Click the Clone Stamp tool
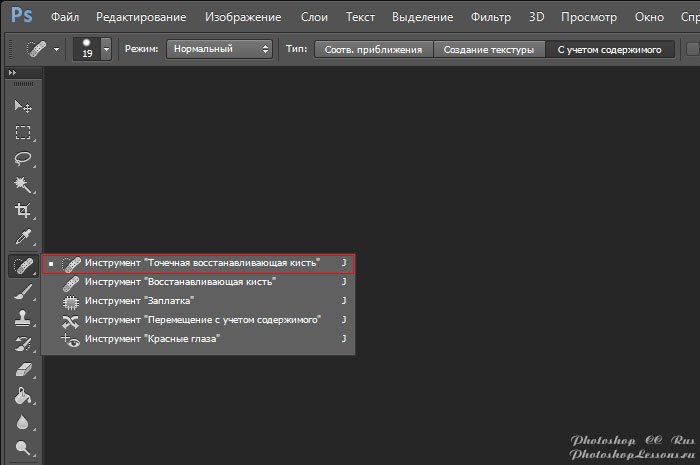This screenshot has width=700, height=465. click(x=22, y=318)
